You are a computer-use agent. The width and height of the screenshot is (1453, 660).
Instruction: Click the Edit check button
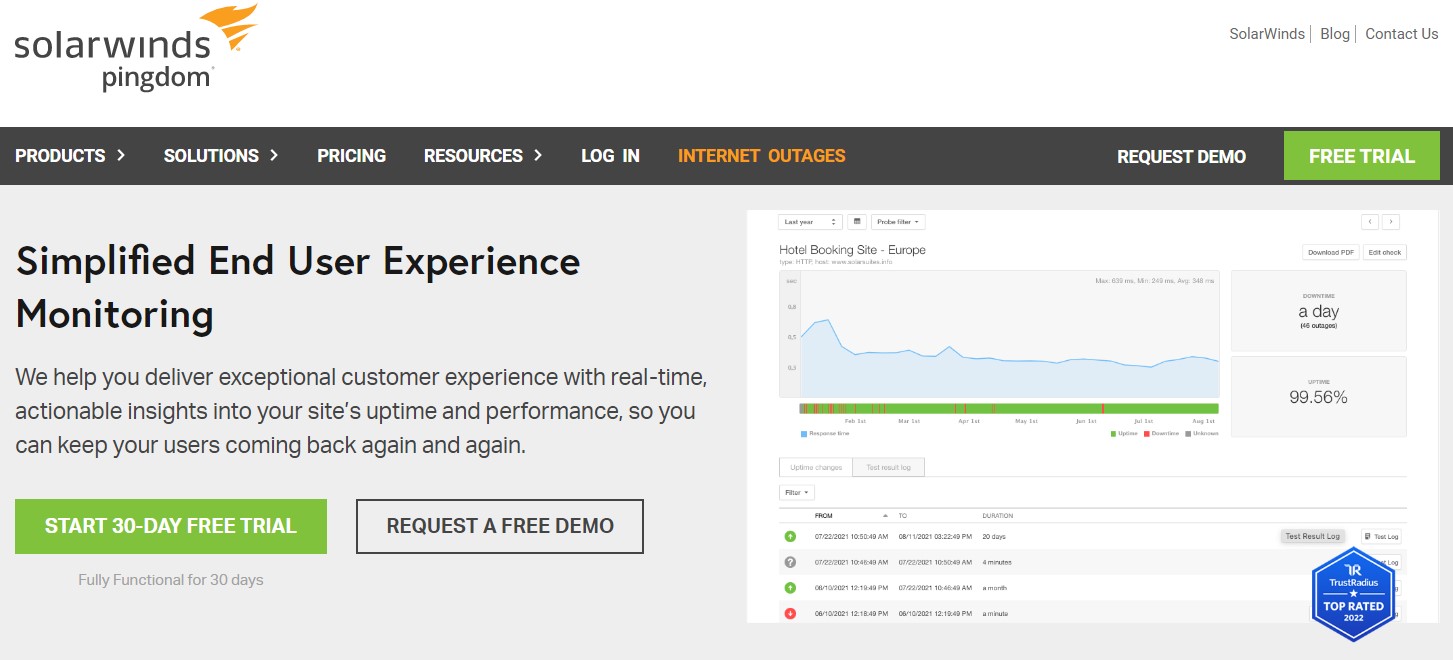coord(1385,252)
